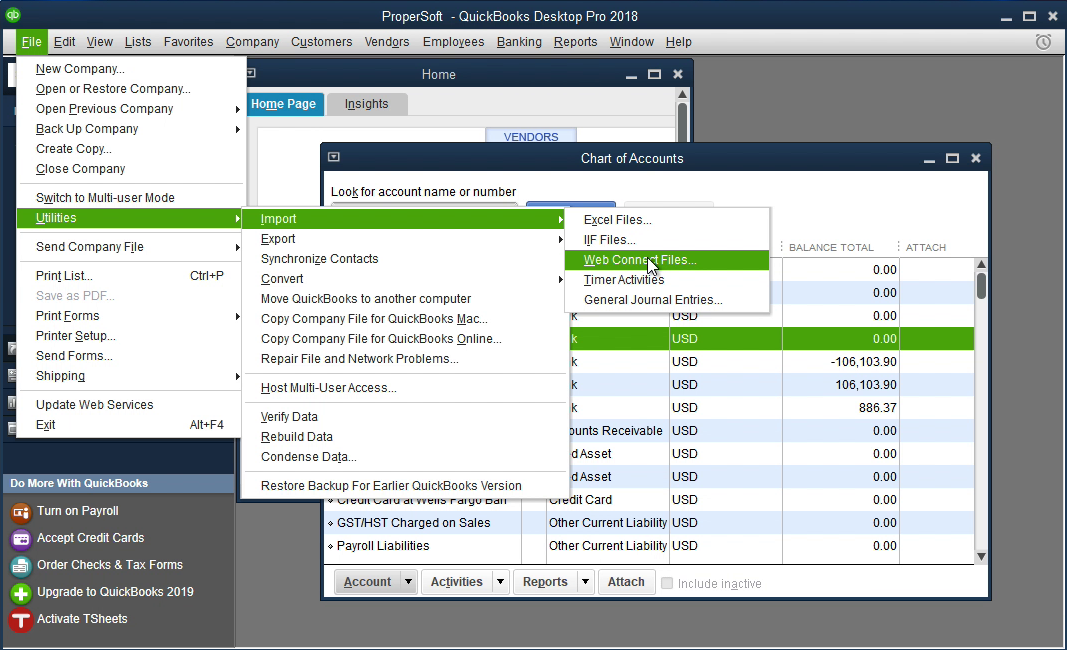Click the Turn on Payroll link
The height and width of the screenshot is (650, 1067).
click(x=78, y=511)
